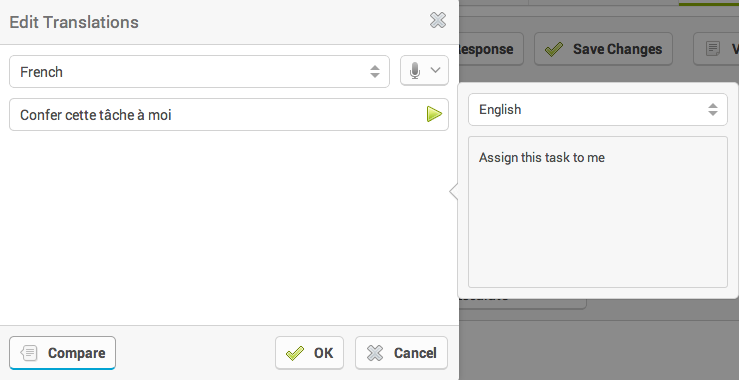Click the up-down arrows in the French selector
739x380 pixels.
pyautogui.click(x=375, y=72)
